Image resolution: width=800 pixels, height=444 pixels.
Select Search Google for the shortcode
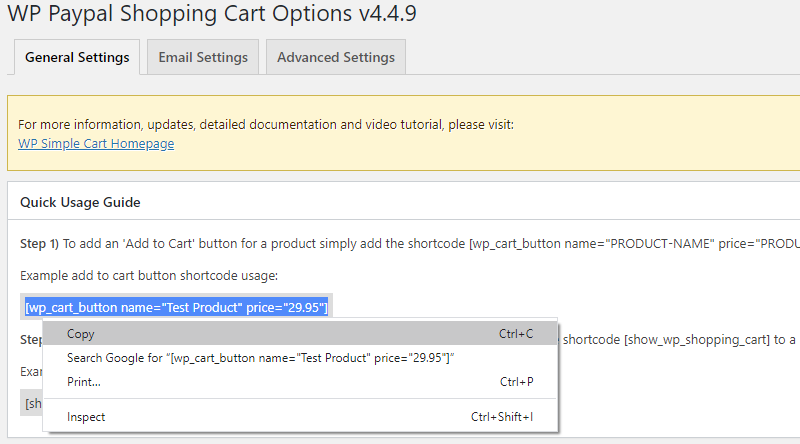(300, 358)
